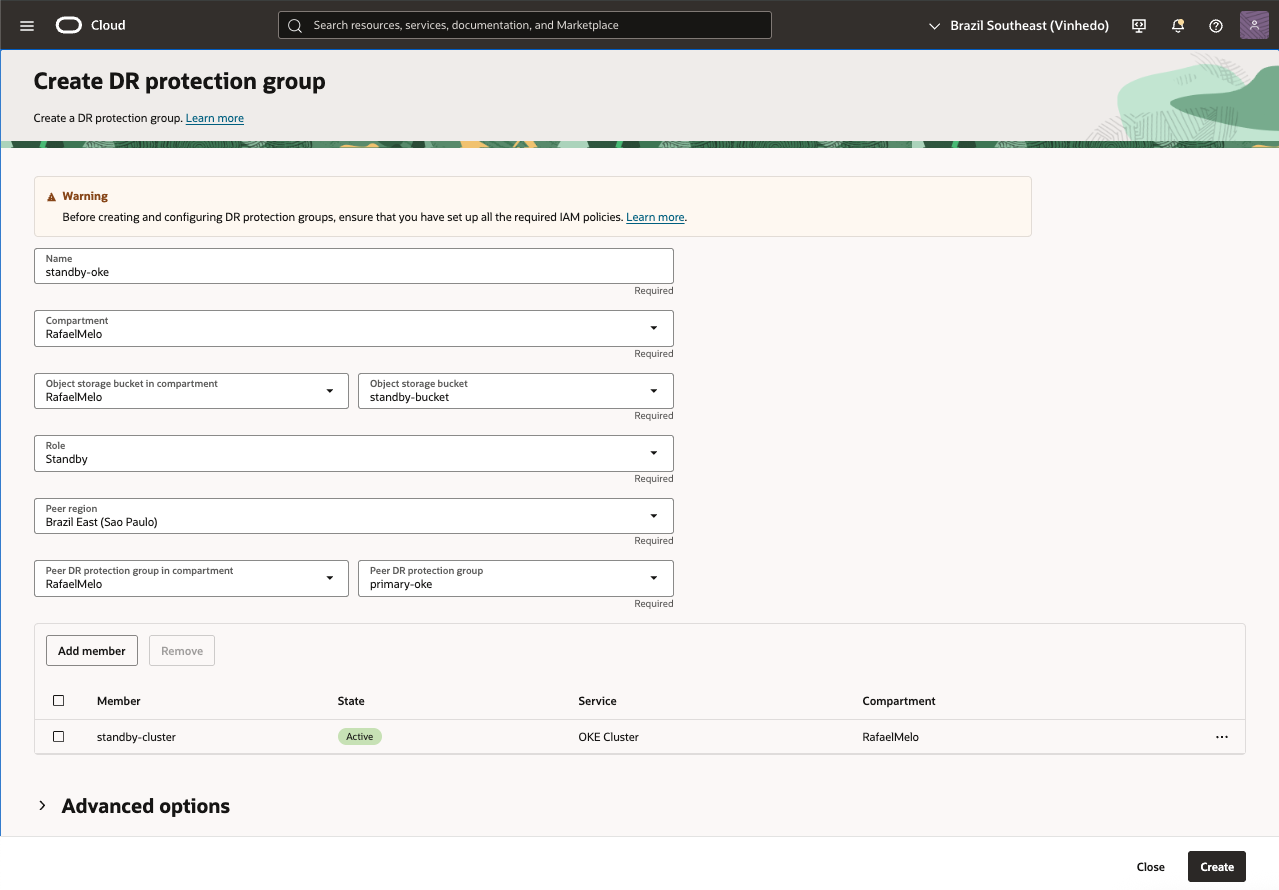Open the Learn more link in warning

click(655, 217)
